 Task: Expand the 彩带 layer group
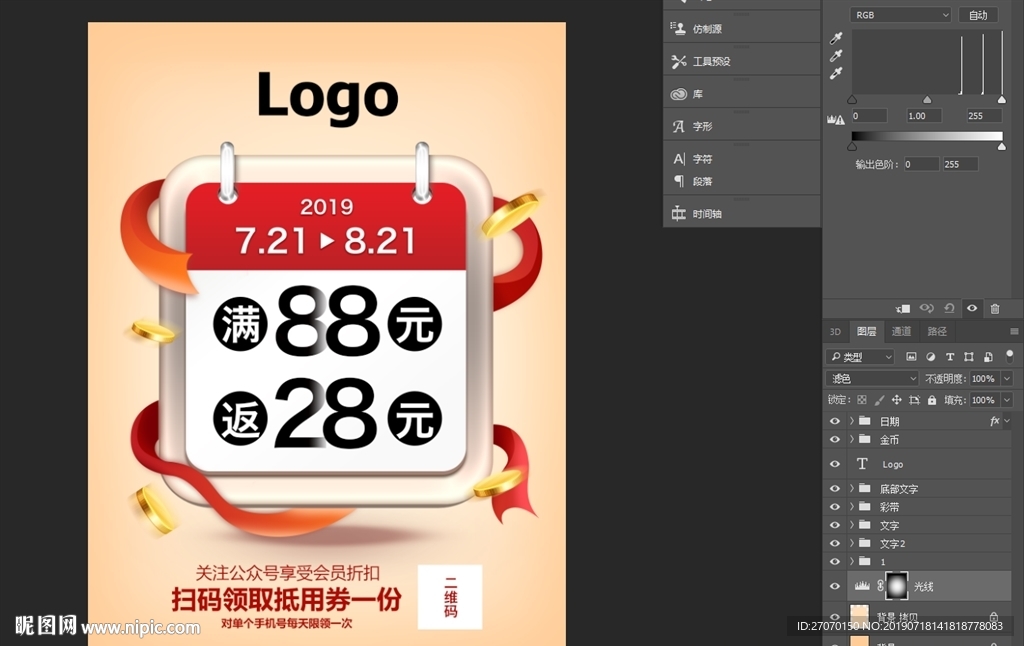click(852, 507)
